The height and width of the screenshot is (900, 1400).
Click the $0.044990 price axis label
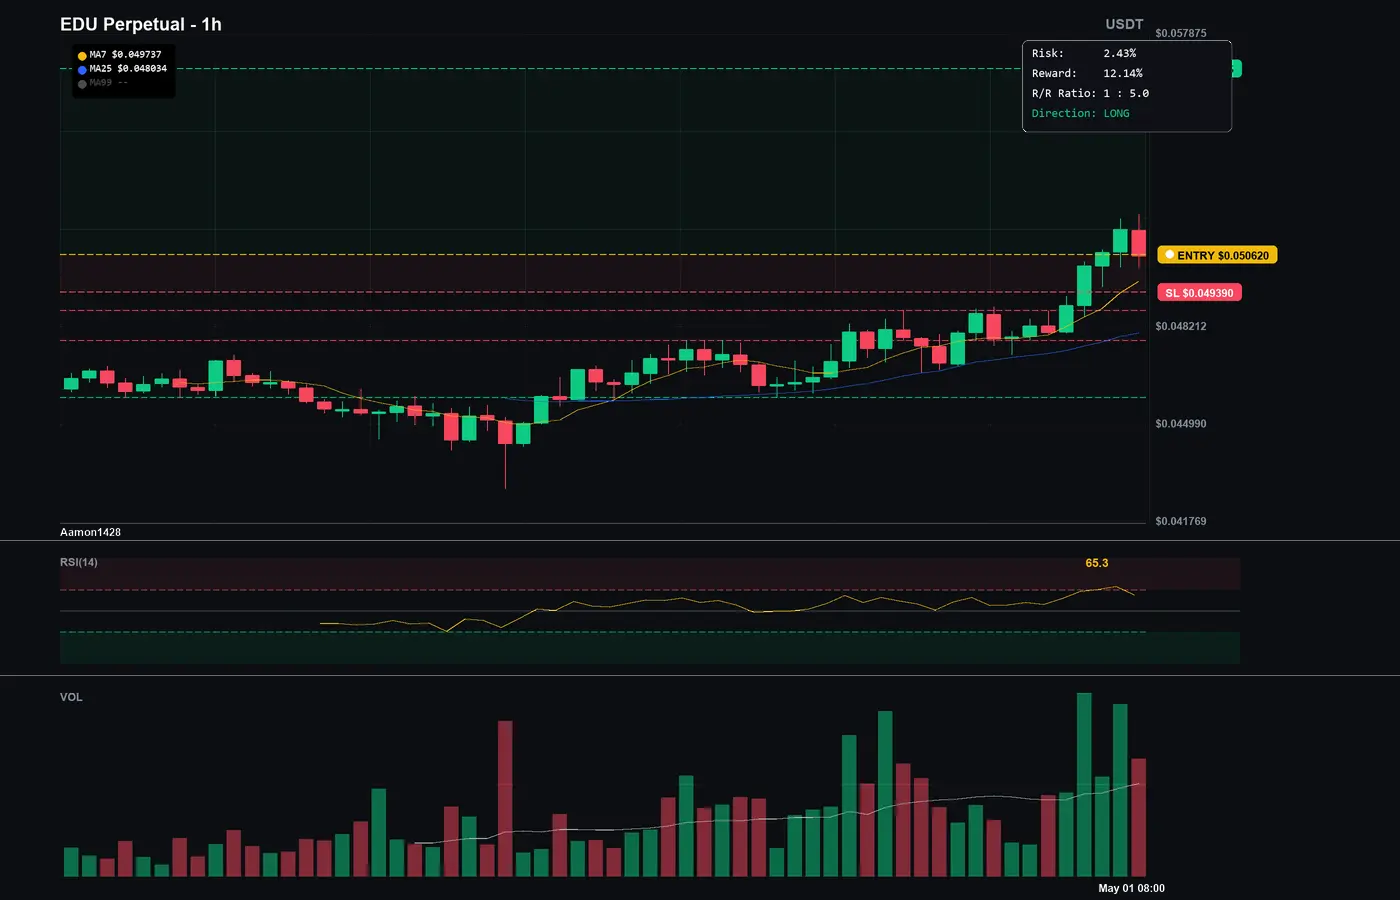[1181, 424]
